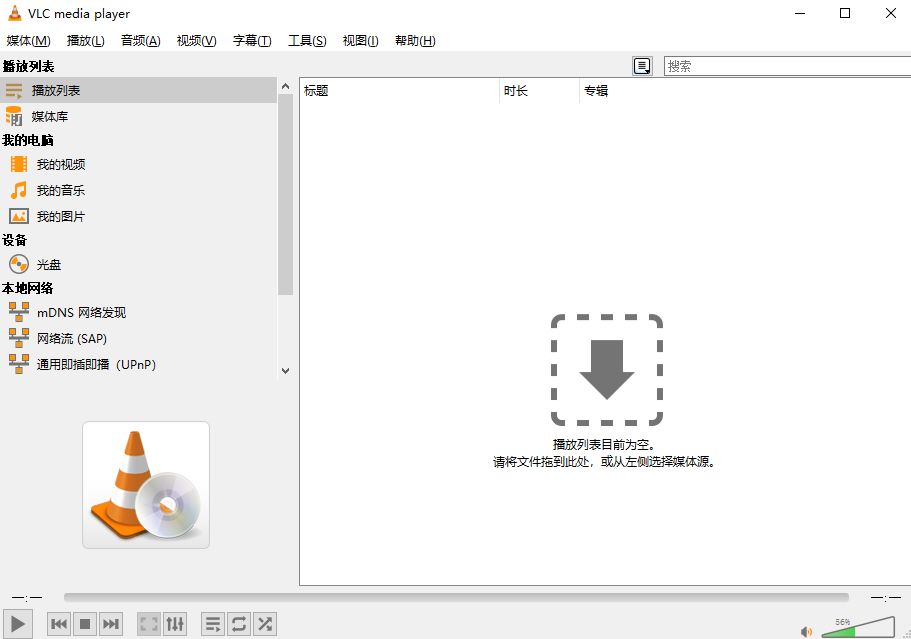Enable loop playback
The height and width of the screenshot is (639, 911).
239,623
